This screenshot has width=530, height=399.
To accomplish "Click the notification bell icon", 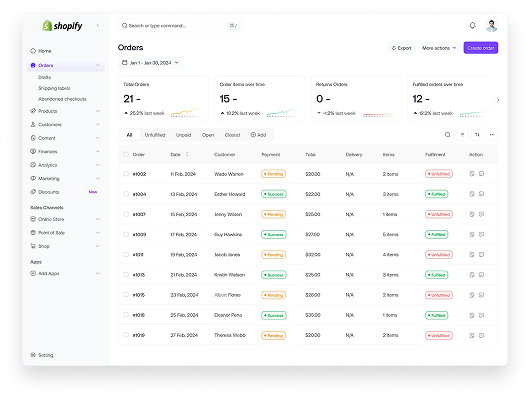I will point(473,25).
